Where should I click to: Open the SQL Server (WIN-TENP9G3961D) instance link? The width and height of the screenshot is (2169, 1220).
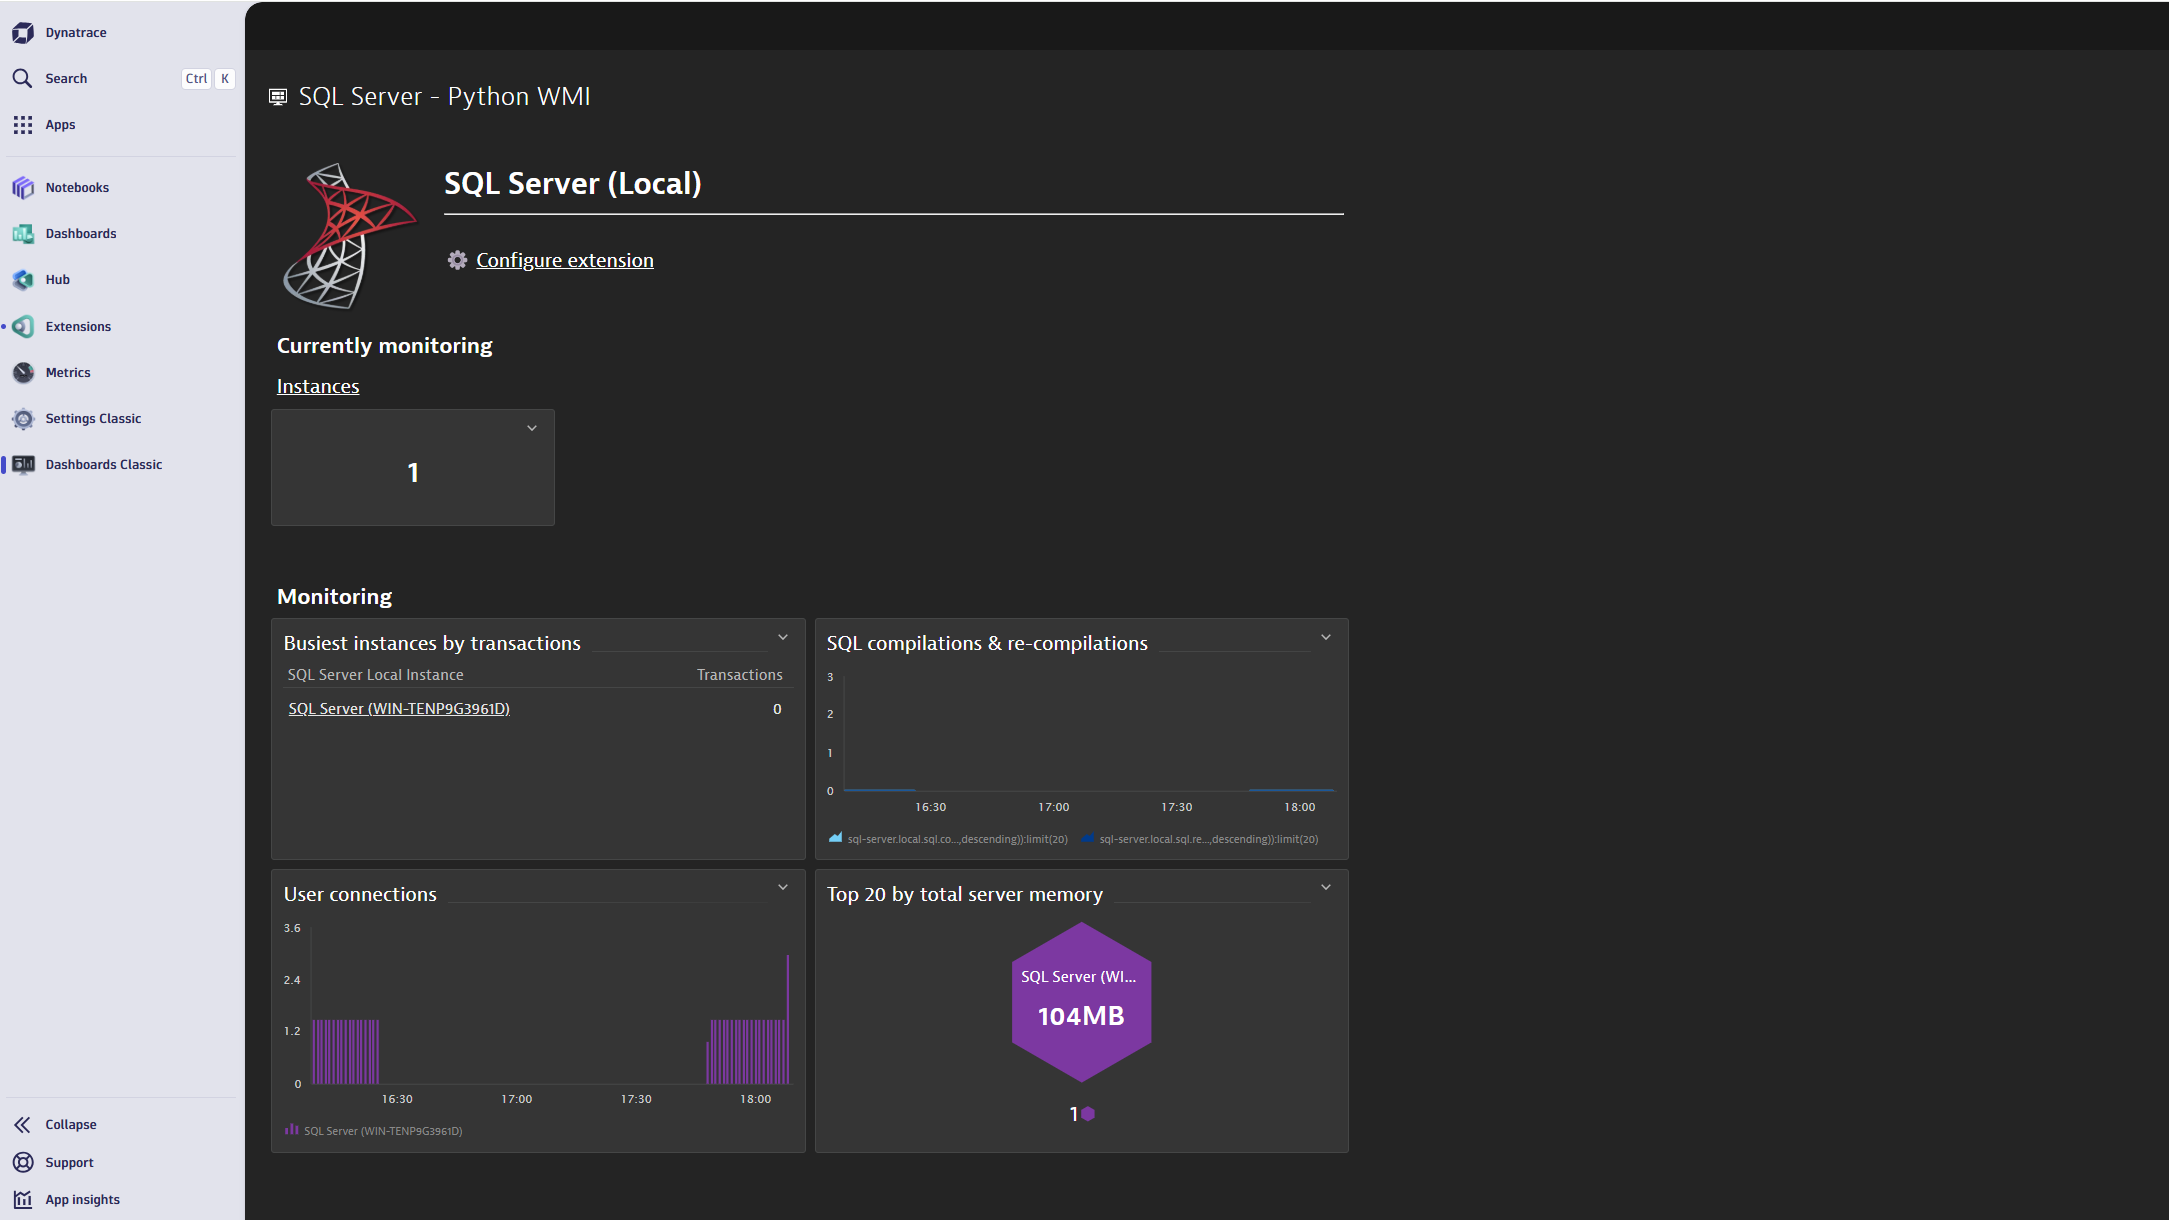pos(399,709)
